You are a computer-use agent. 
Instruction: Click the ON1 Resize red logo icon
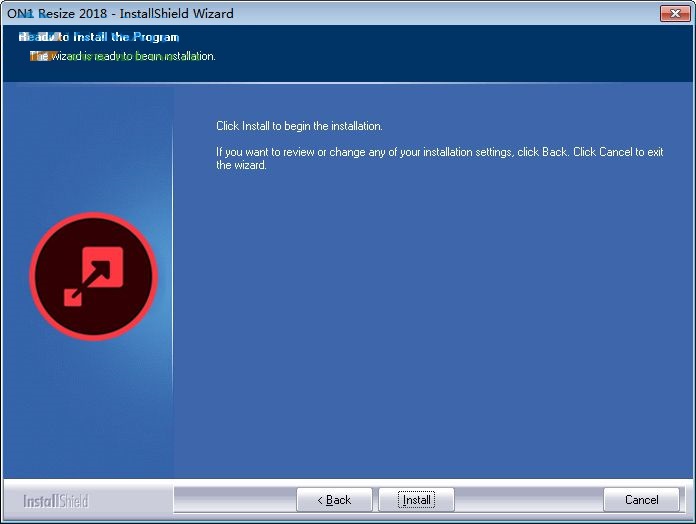[94, 276]
